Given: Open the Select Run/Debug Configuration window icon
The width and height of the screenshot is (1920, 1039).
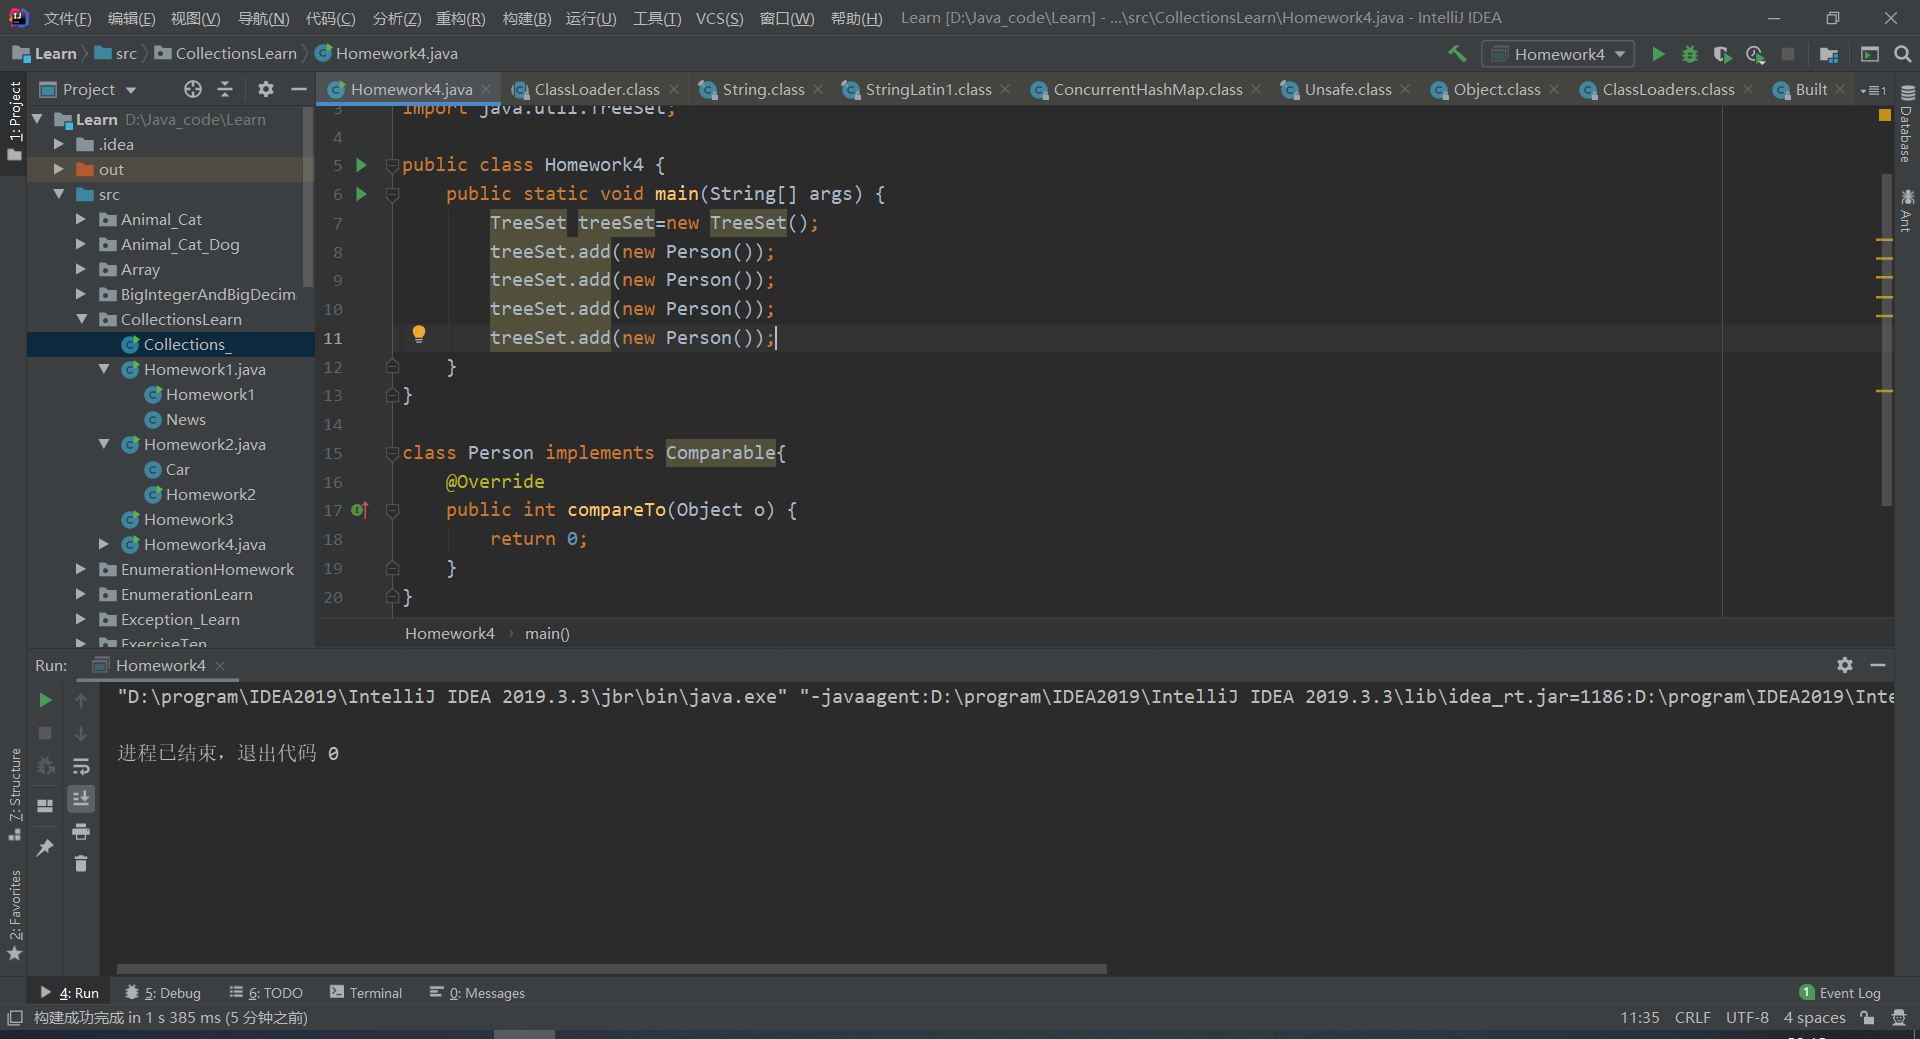Looking at the screenshot, I should [1870, 54].
